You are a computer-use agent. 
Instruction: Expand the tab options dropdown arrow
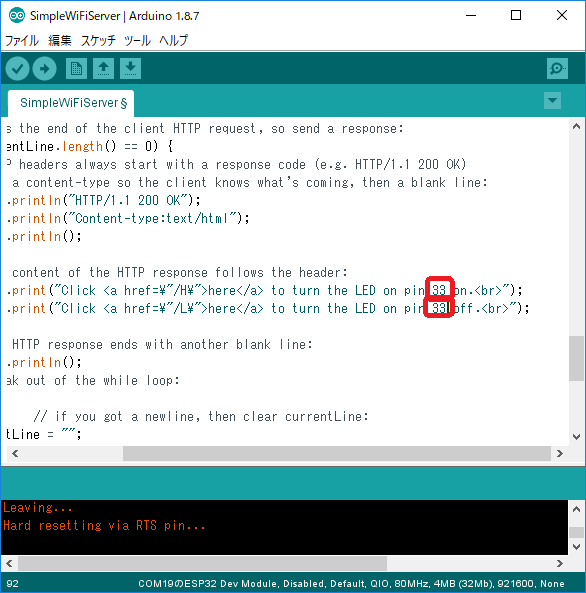(552, 101)
